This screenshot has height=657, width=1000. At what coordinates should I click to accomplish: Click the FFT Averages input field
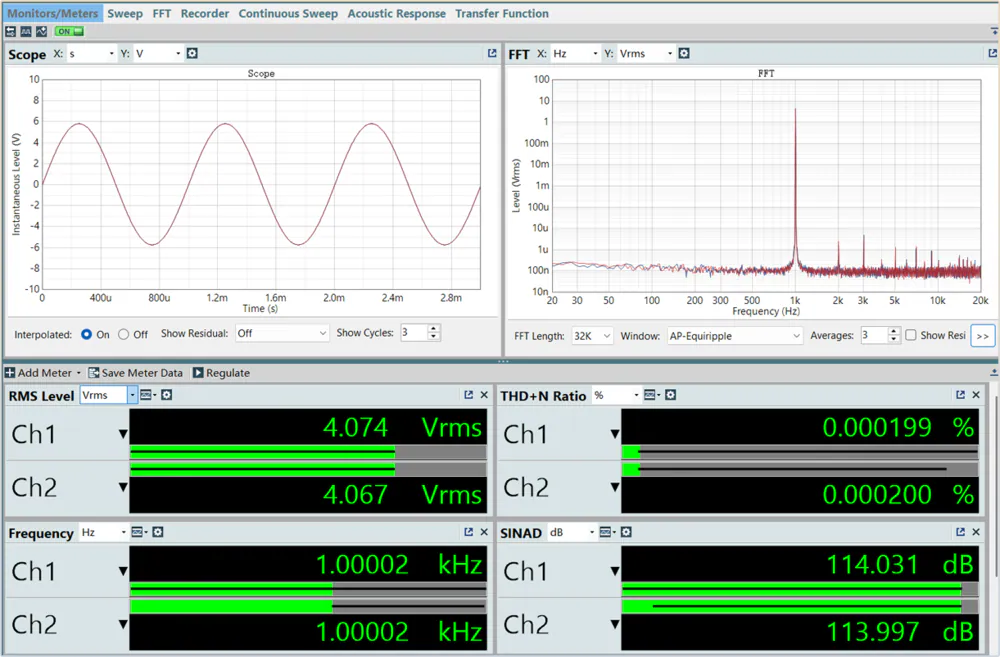tap(872, 336)
